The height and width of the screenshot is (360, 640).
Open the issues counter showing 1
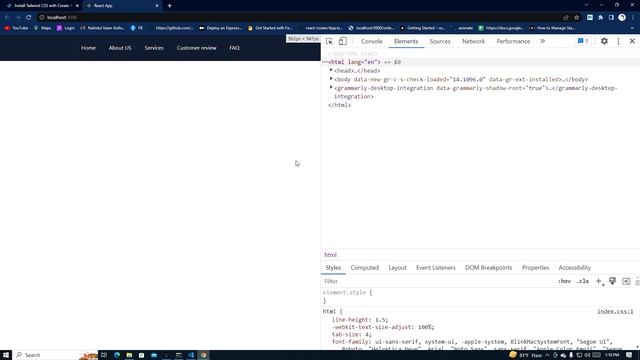(583, 41)
